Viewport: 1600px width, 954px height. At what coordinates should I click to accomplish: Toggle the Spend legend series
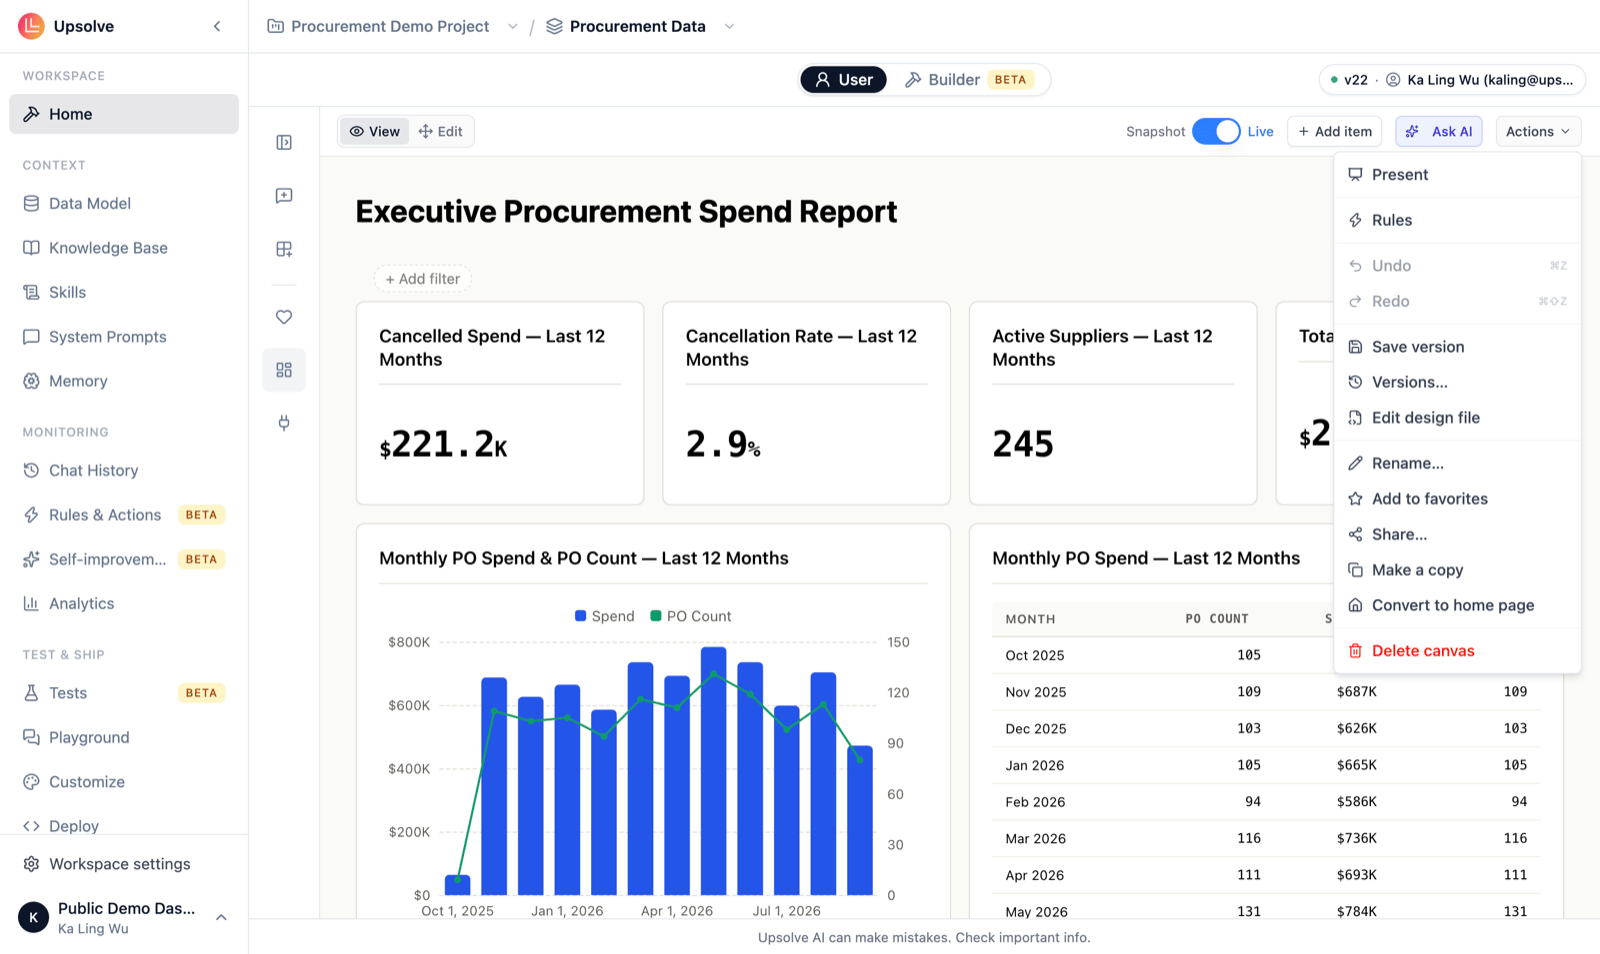(605, 616)
